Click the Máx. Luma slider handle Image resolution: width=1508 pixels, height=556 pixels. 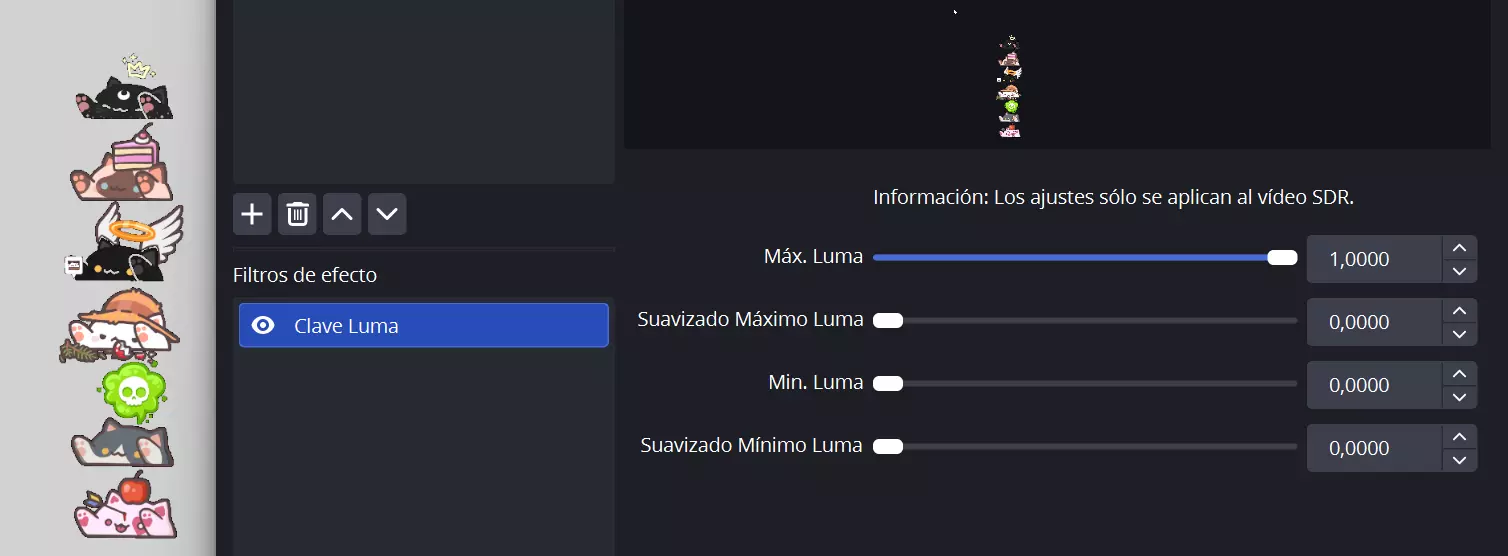(1282, 258)
